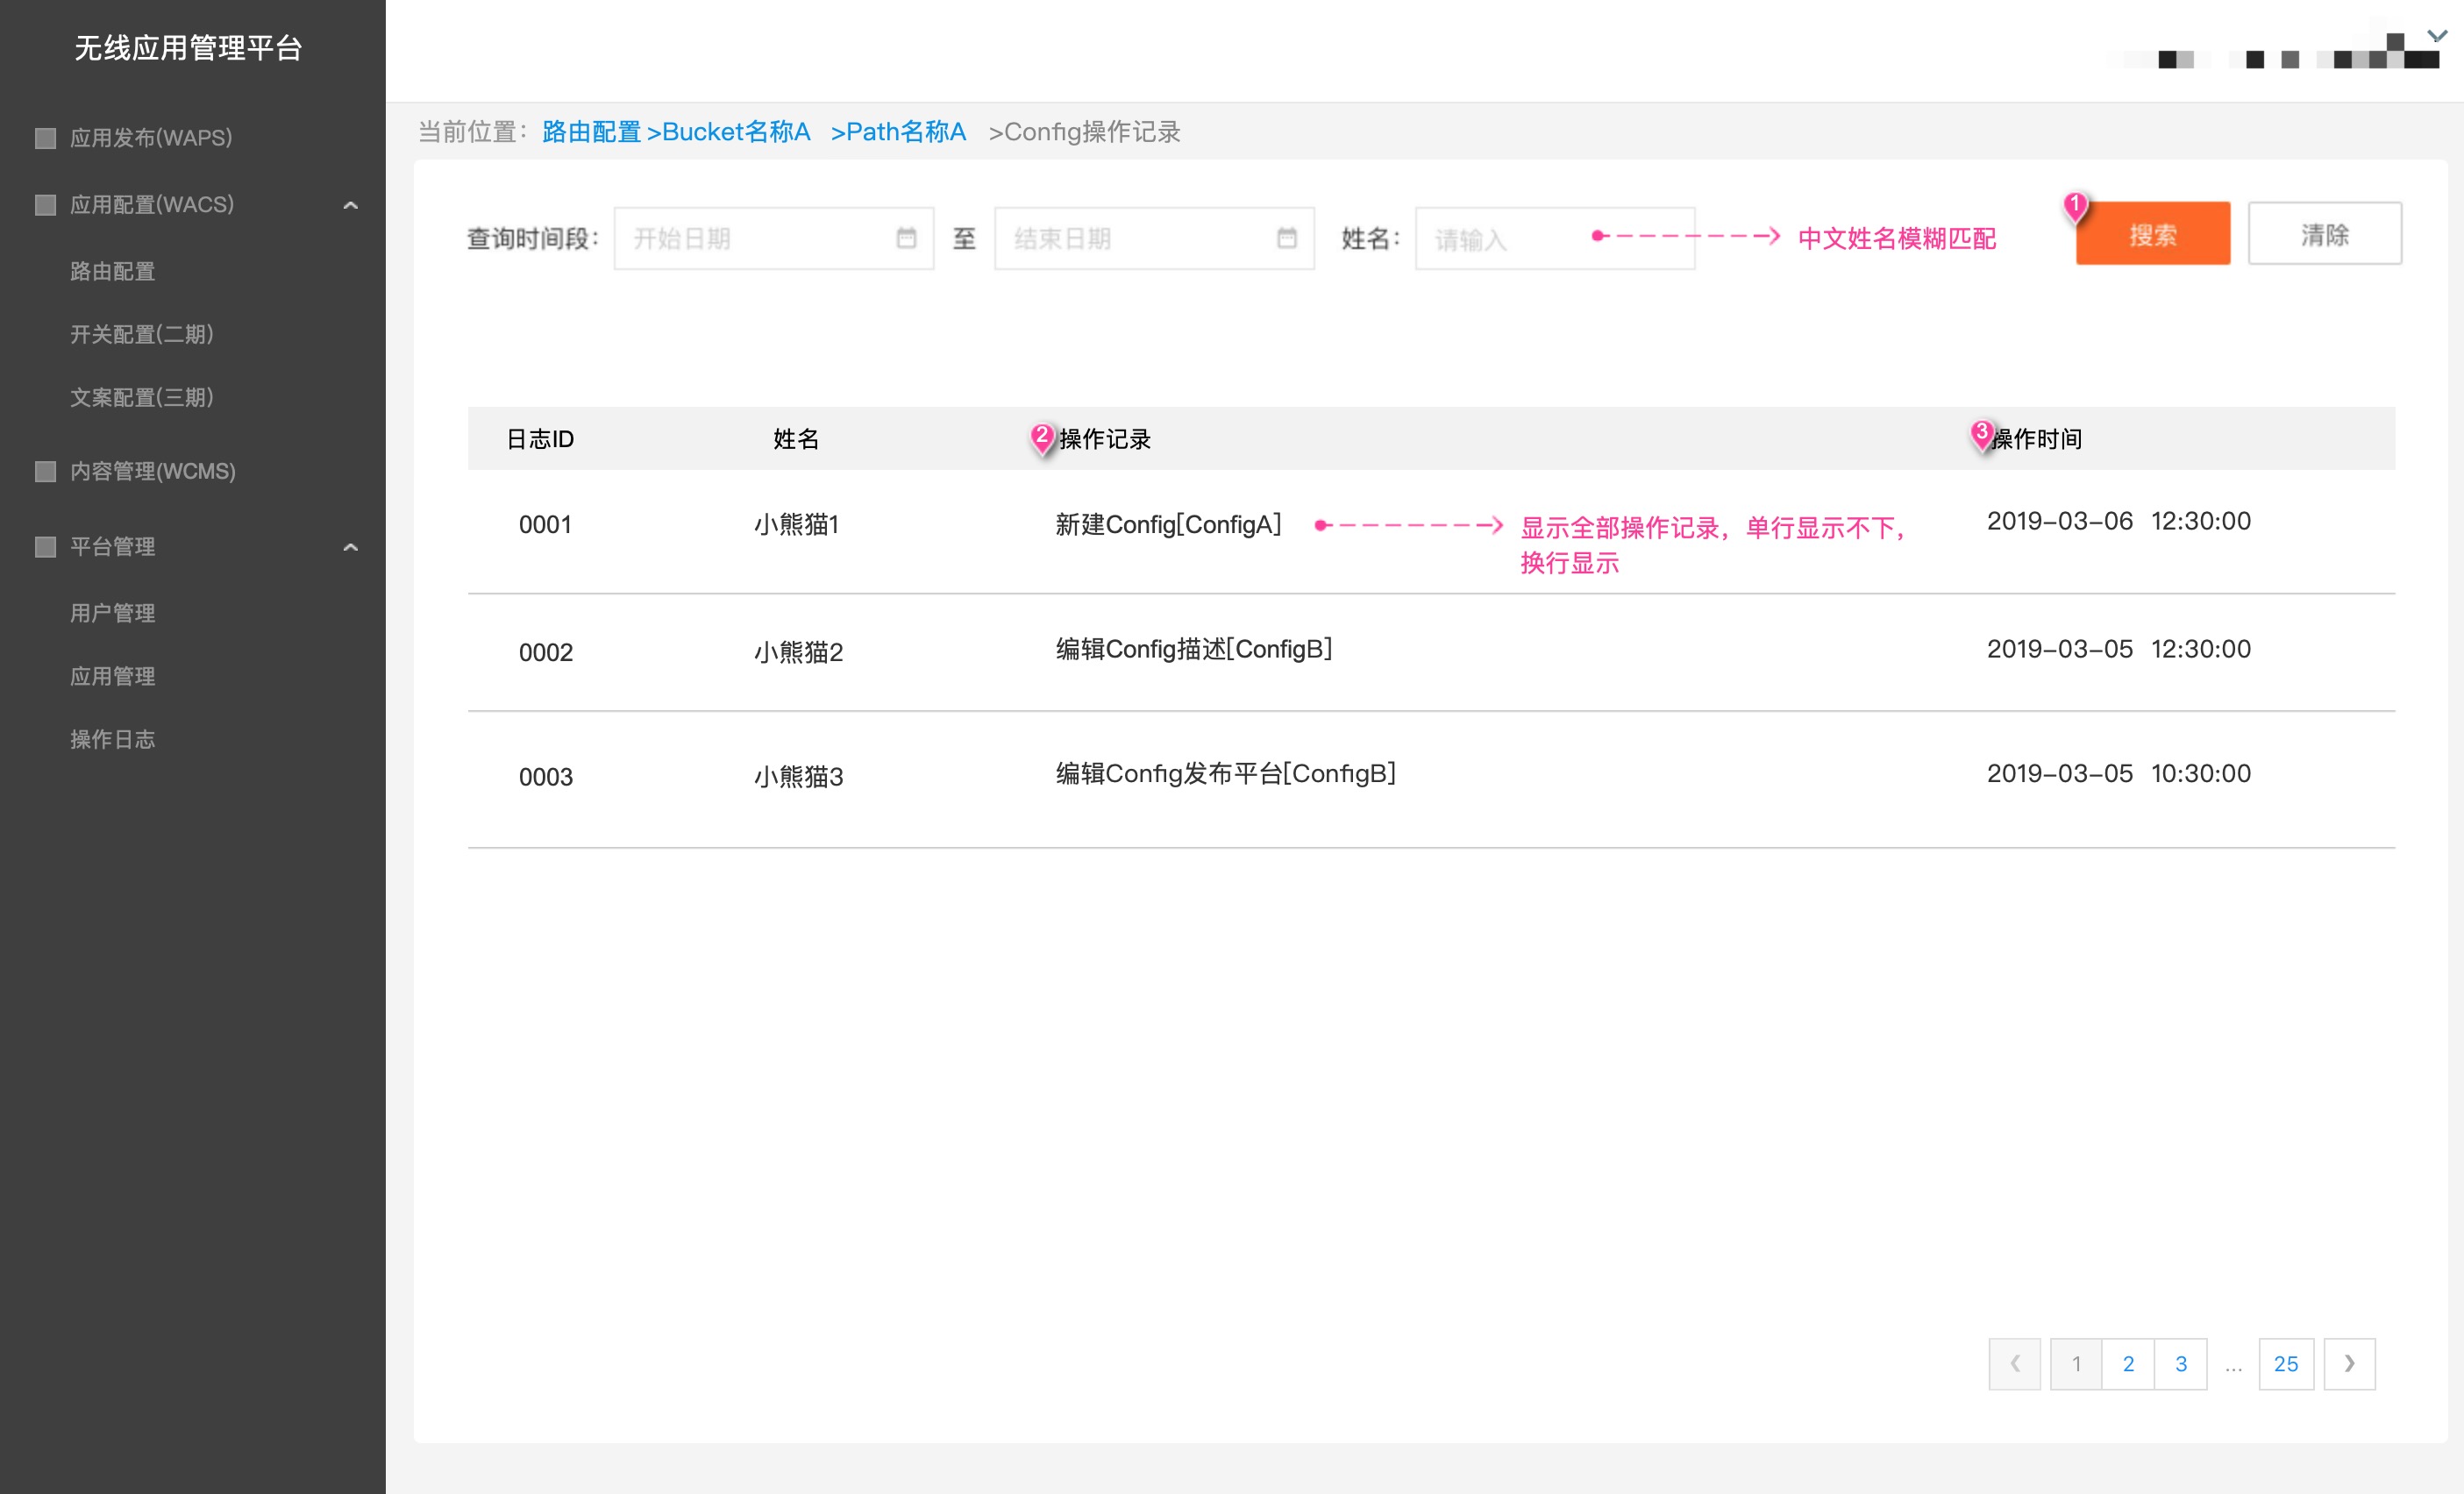Click the square icon beside 应用配置(WACS)
The height and width of the screenshot is (1494, 2464).
click(x=45, y=205)
